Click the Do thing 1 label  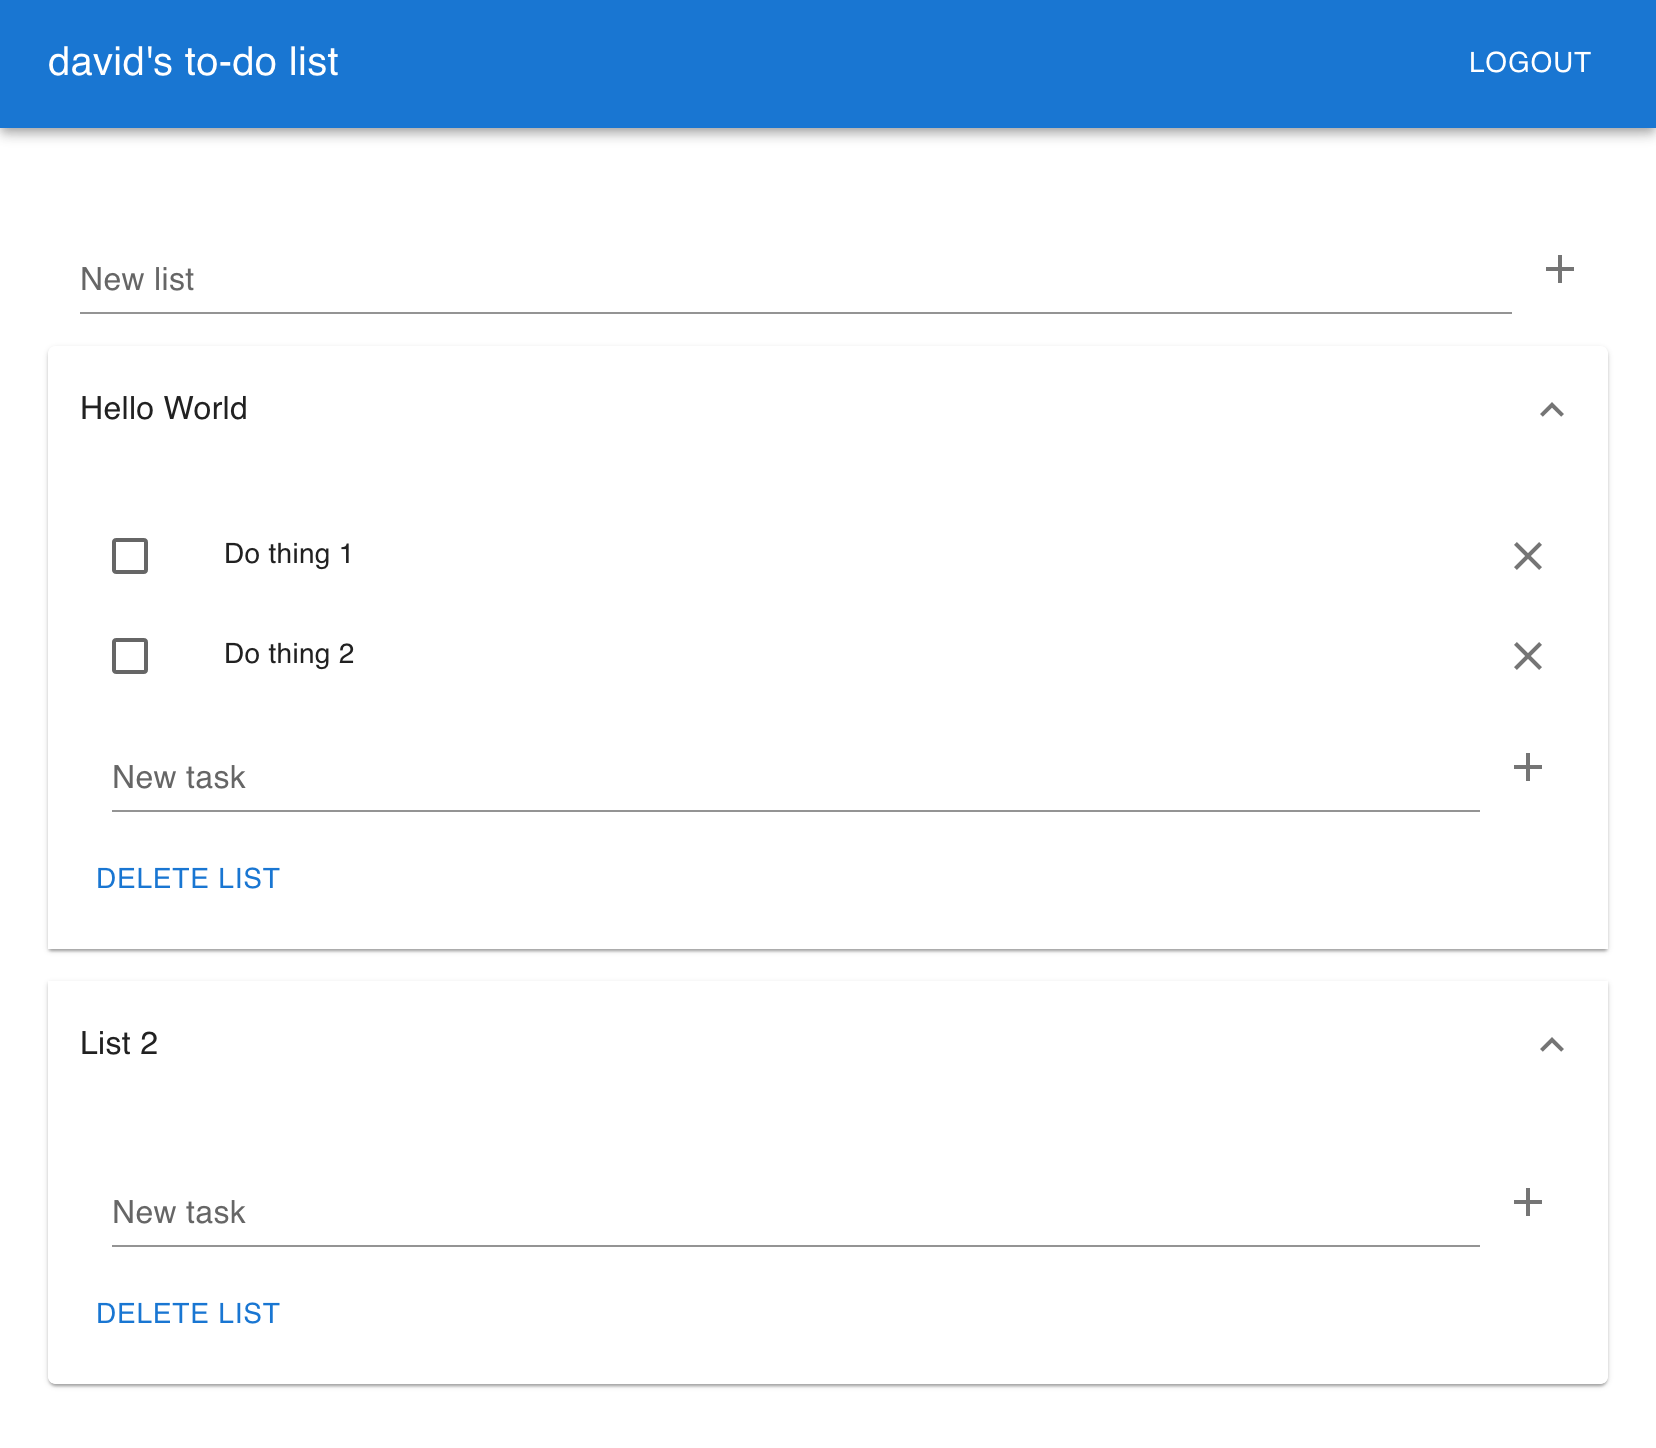click(288, 554)
